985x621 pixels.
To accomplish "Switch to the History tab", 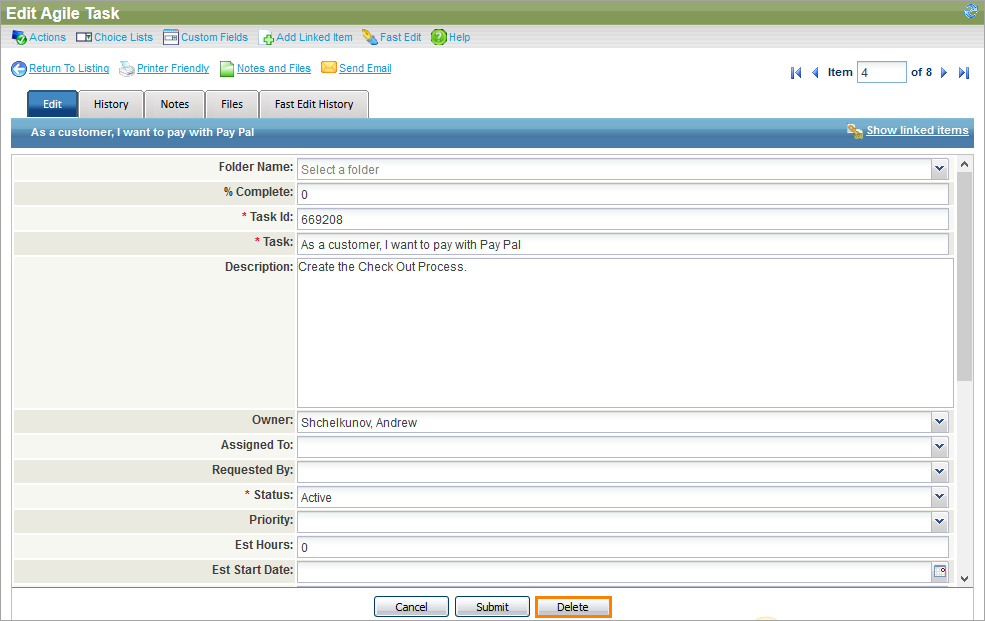I will 111,104.
